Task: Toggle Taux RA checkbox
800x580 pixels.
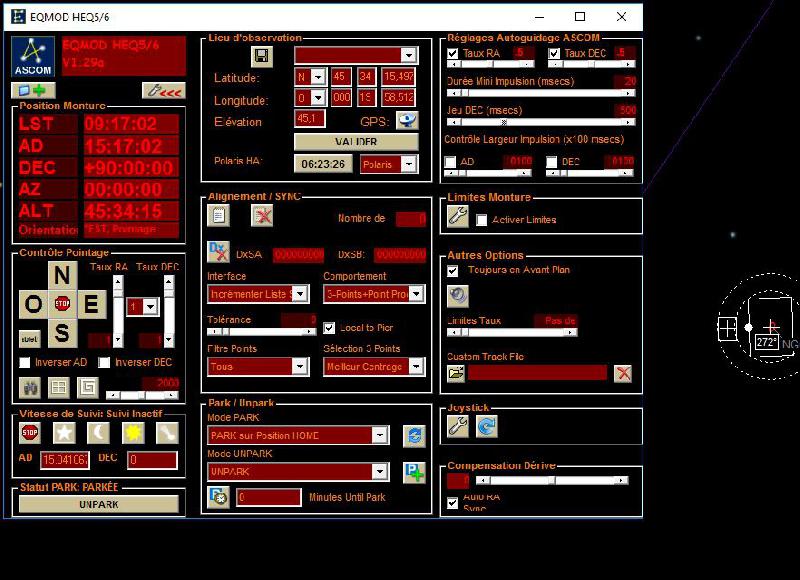Action: [x=453, y=53]
